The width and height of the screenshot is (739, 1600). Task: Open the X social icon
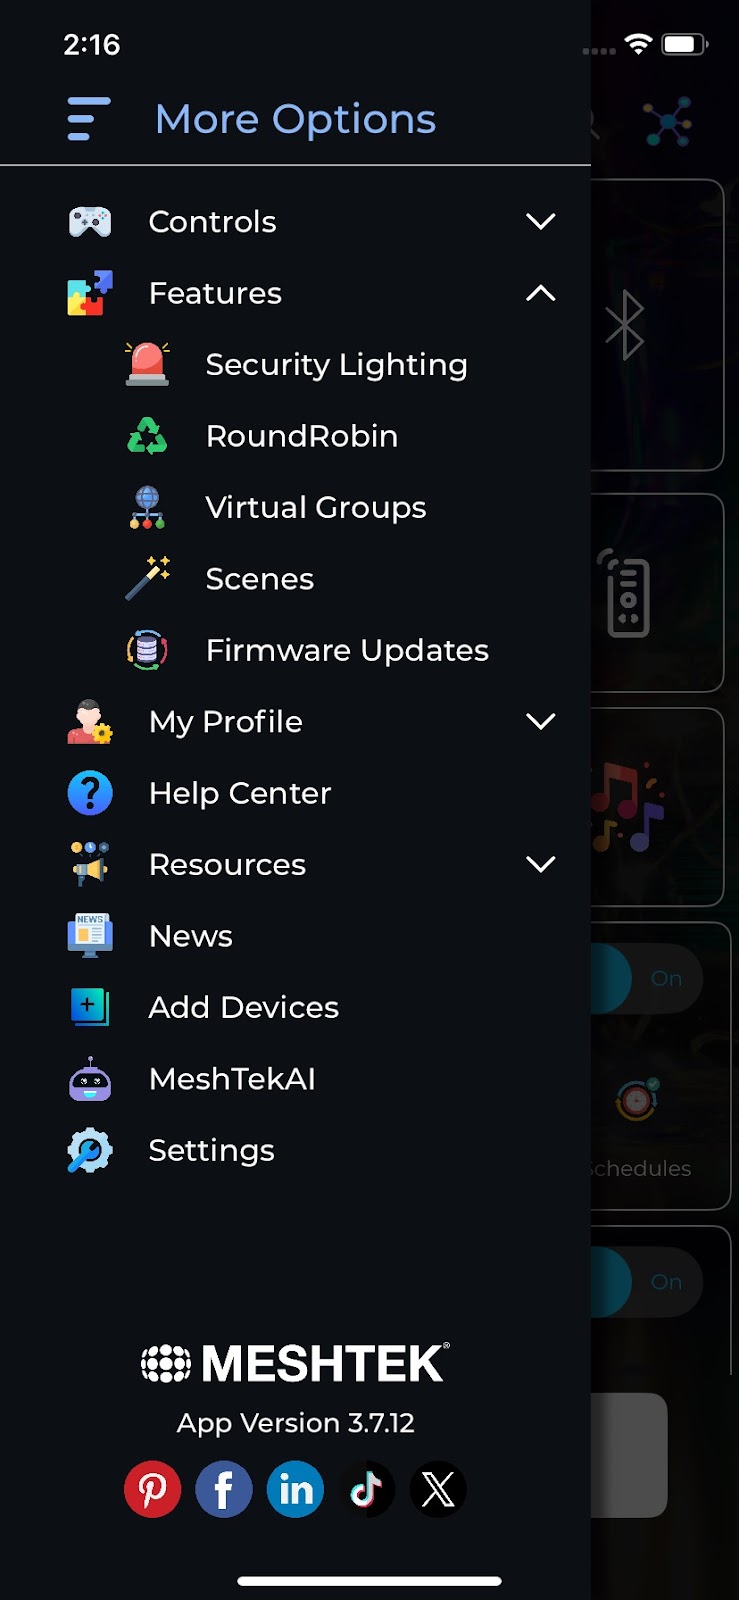coord(438,1489)
